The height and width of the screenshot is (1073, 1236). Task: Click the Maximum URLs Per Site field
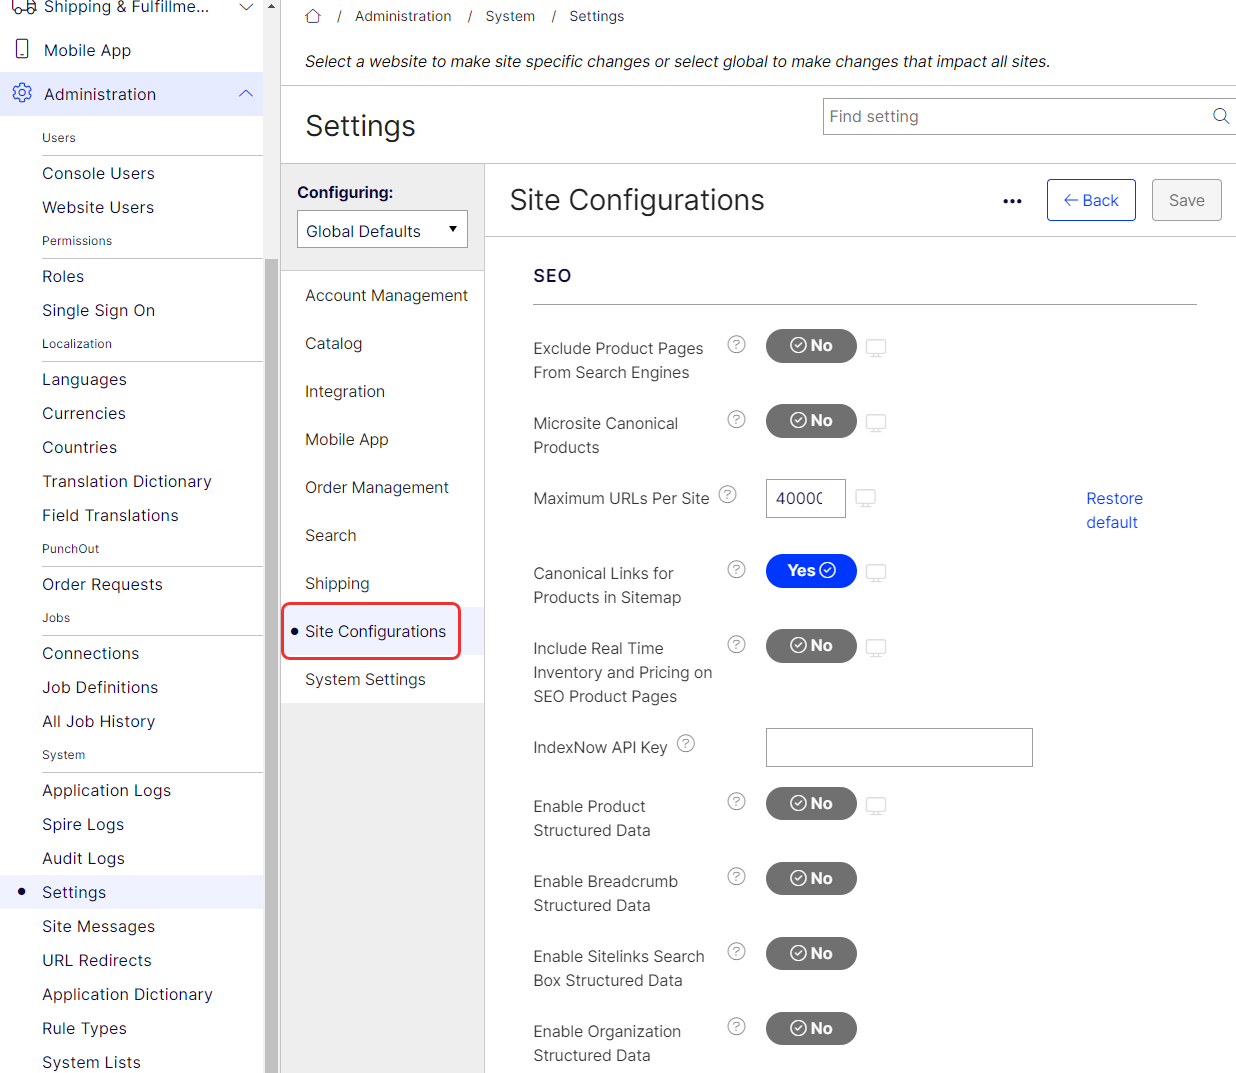[x=805, y=498]
